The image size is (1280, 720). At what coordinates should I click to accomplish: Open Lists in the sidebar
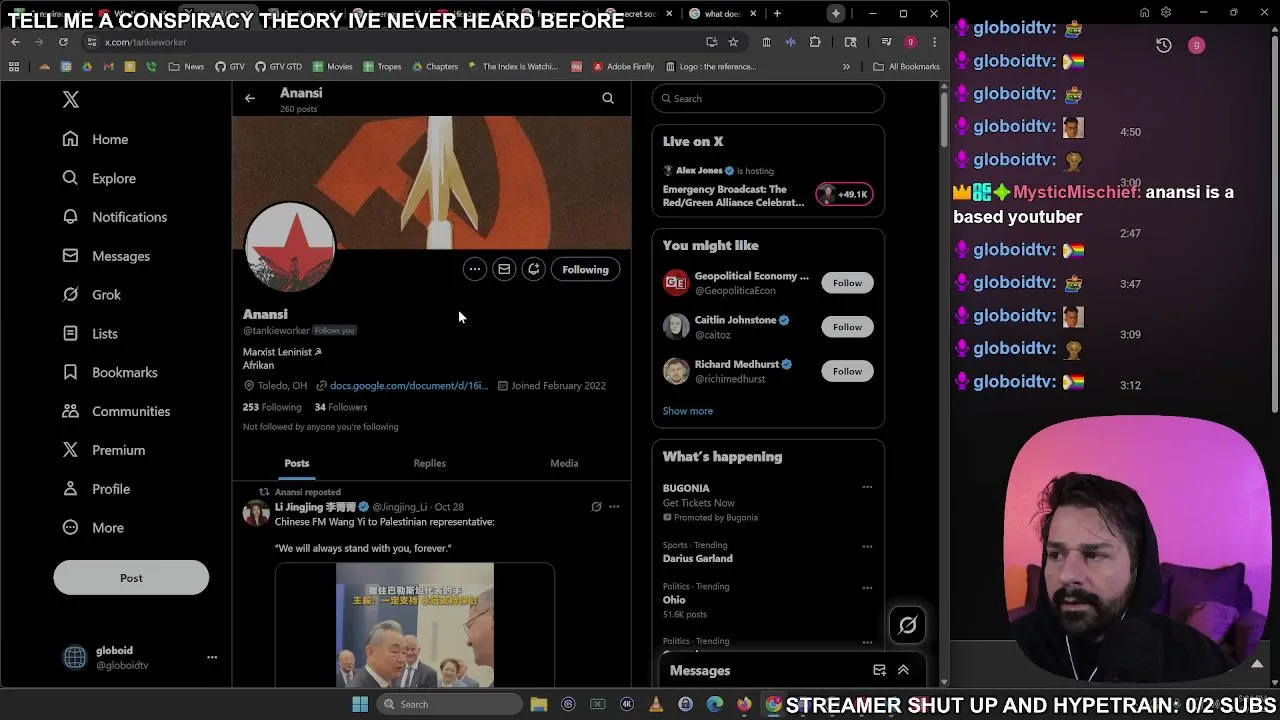tap(90, 334)
